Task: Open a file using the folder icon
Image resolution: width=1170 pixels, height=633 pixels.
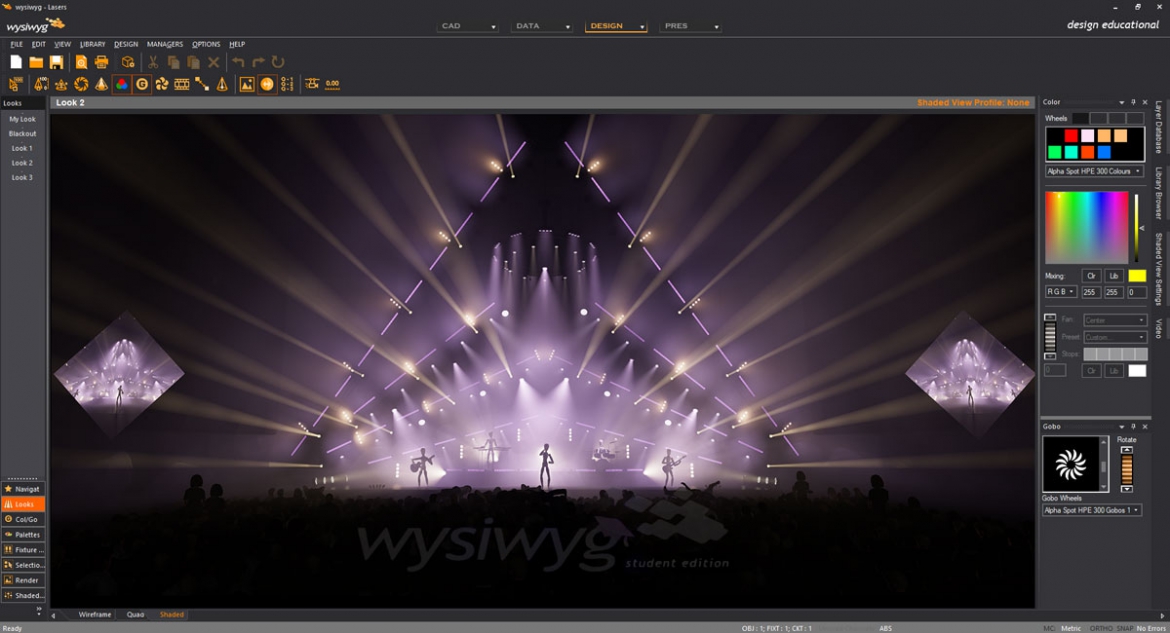Action: coord(36,62)
